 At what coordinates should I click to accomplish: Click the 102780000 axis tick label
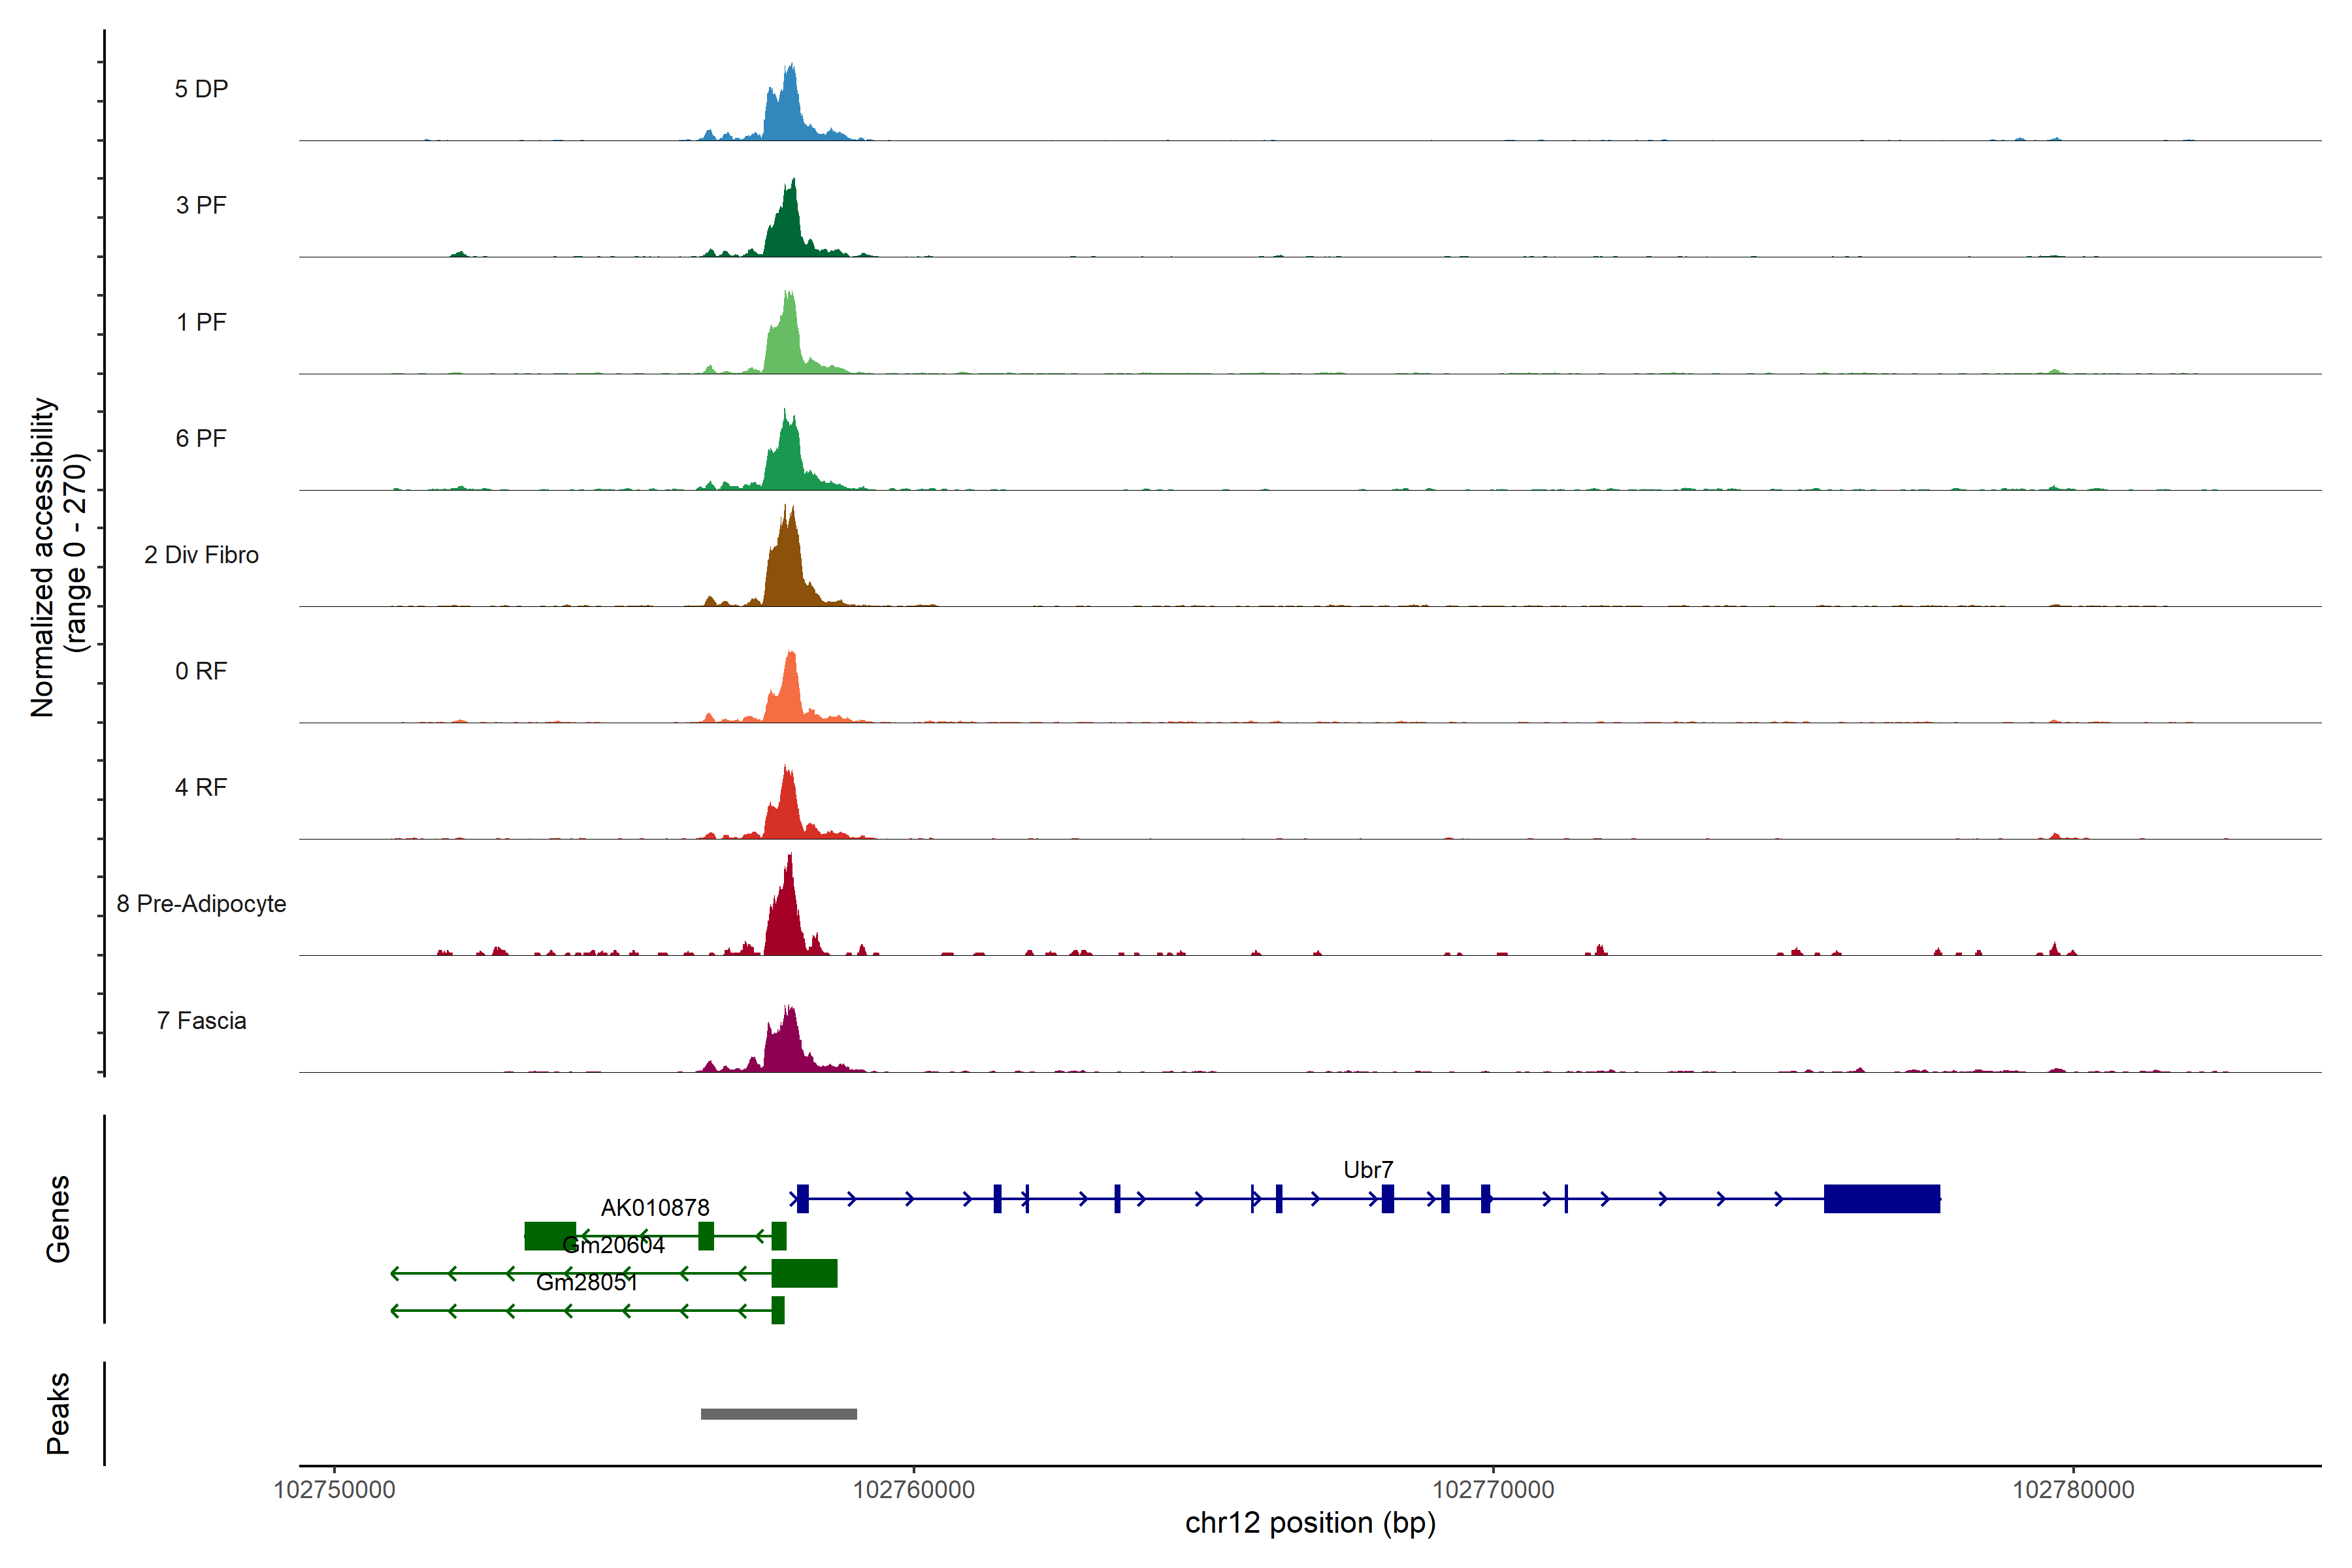[2073, 1490]
